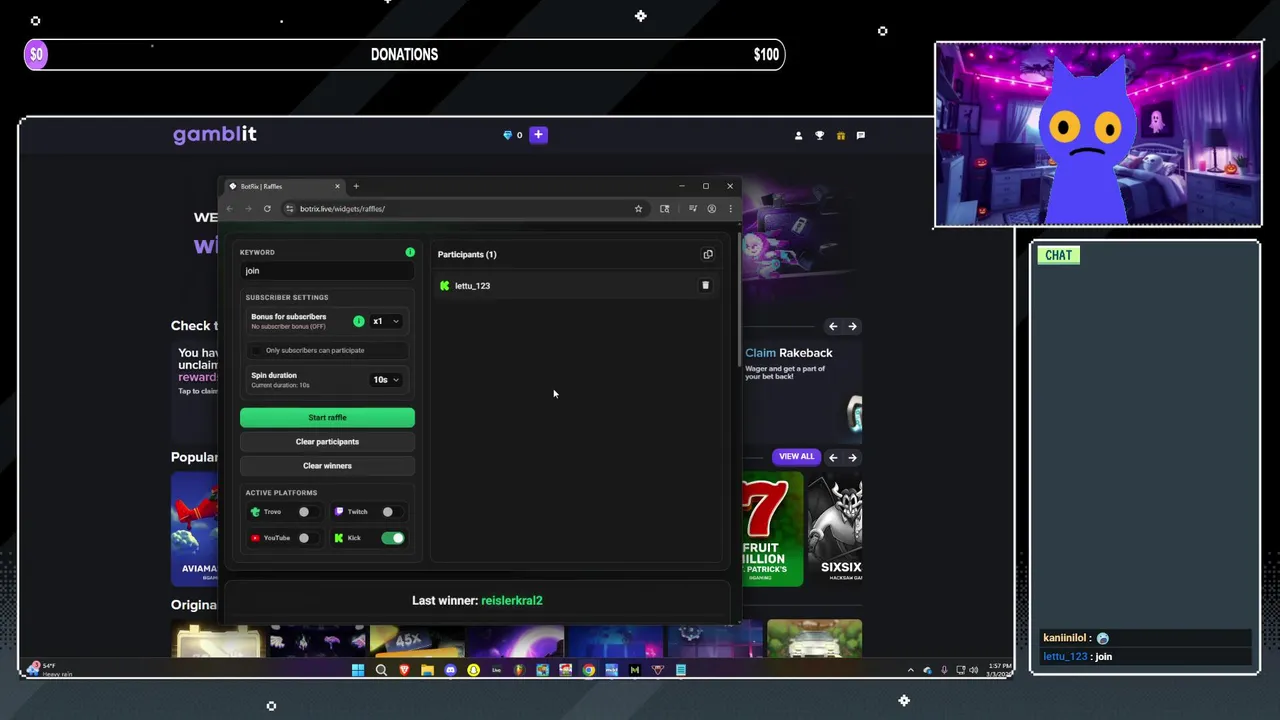
Task: Close the BotRix | Raffles tab
Action: click(337, 186)
